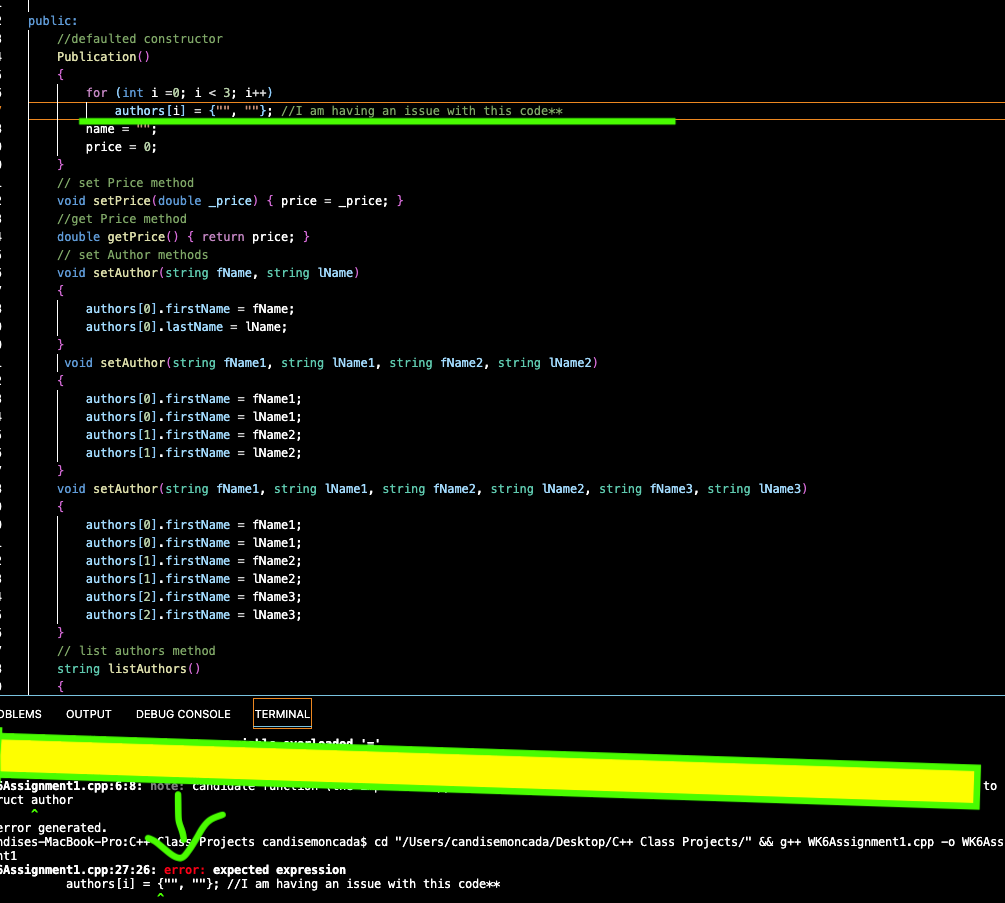Open the TERMINAL panel tab
This screenshot has height=903, width=1005.
click(x=282, y=714)
